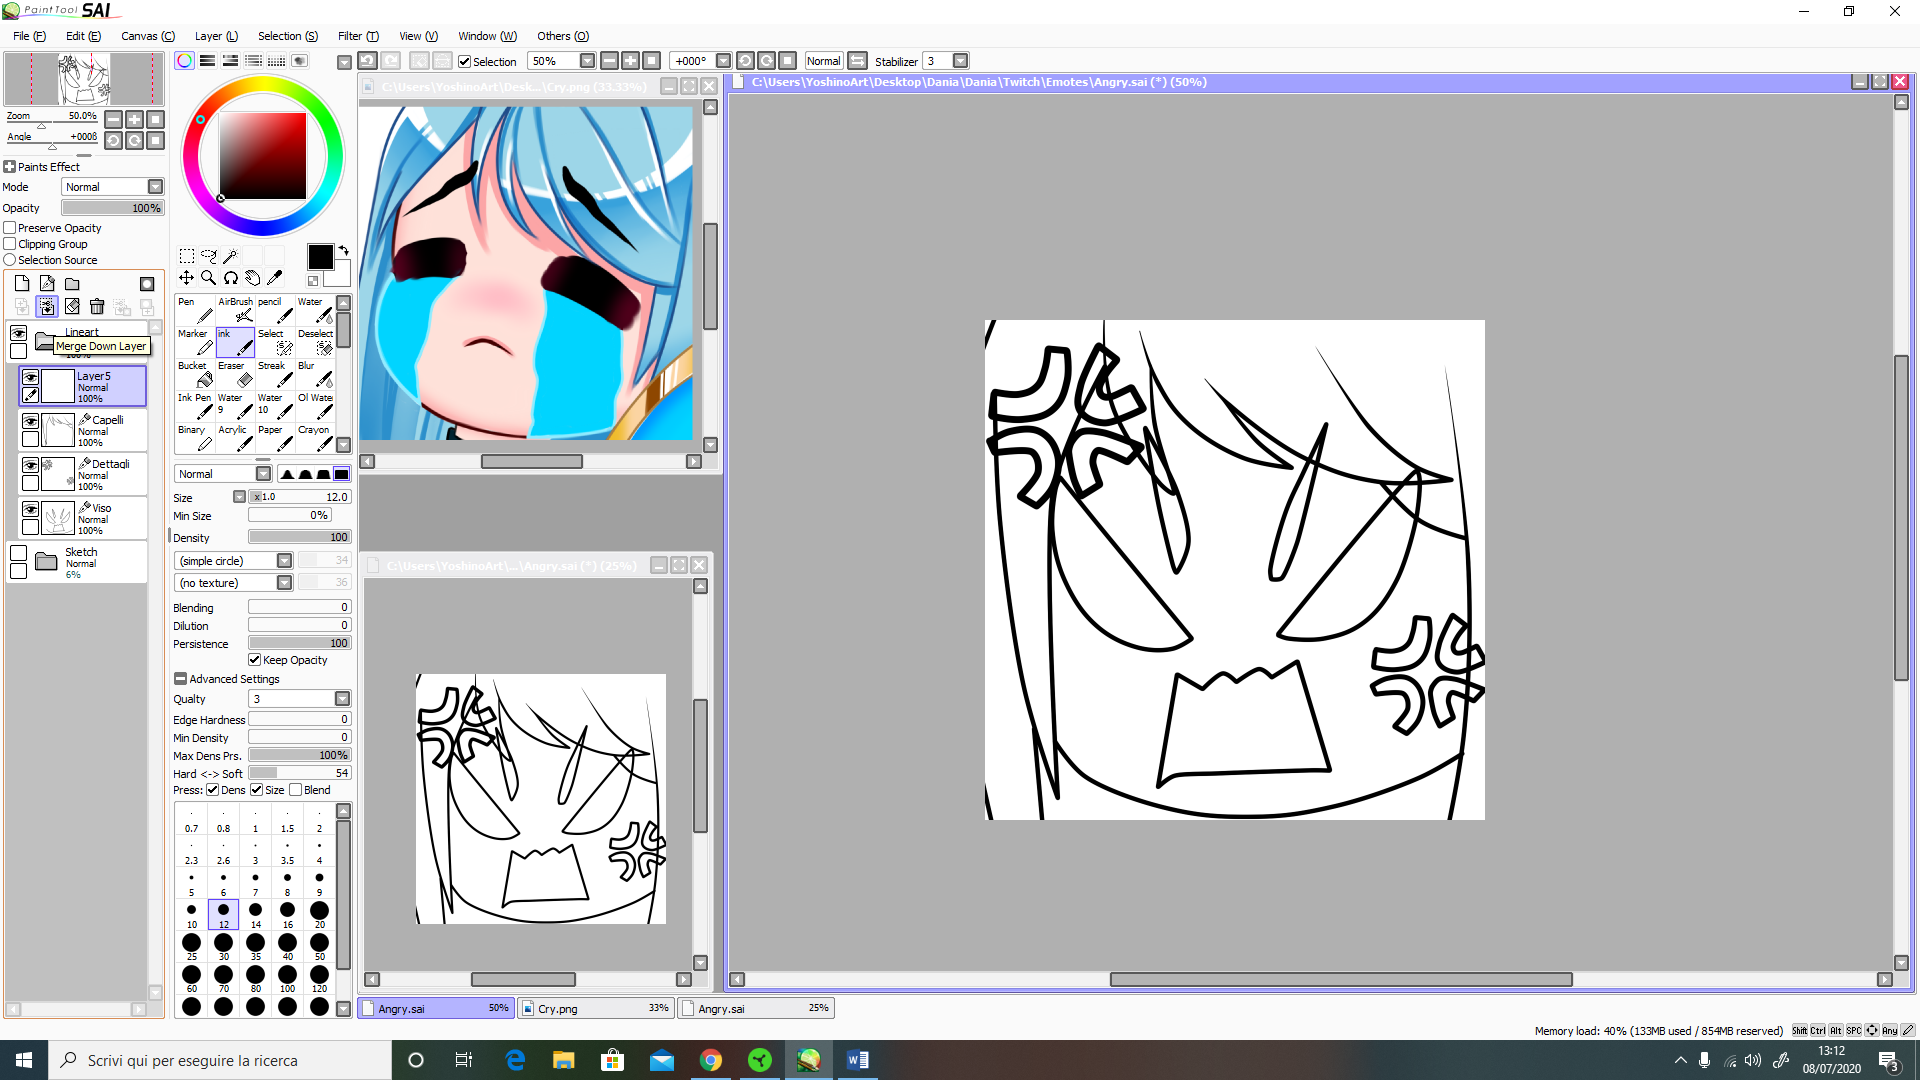Activate the magic wand tool
The image size is (1920, 1080).
pos(231,257)
